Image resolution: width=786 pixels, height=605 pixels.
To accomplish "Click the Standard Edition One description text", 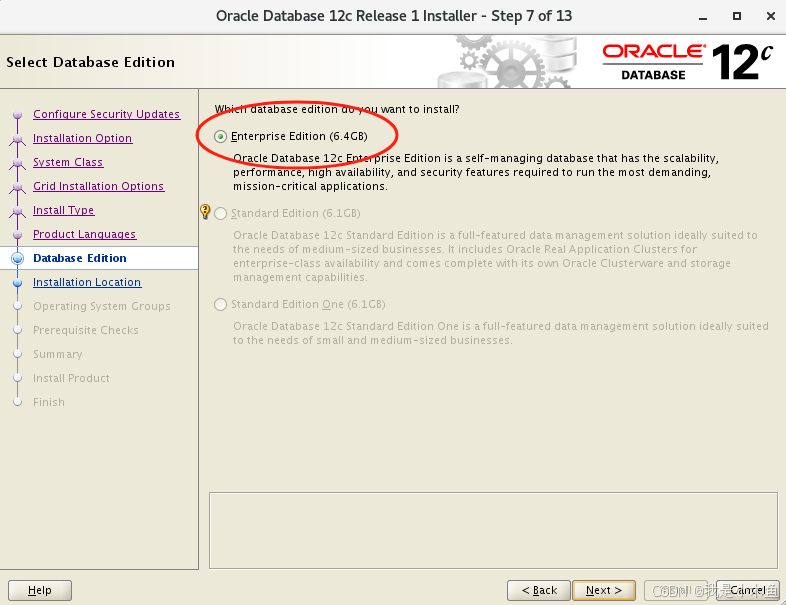I will (x=500, y=333).
